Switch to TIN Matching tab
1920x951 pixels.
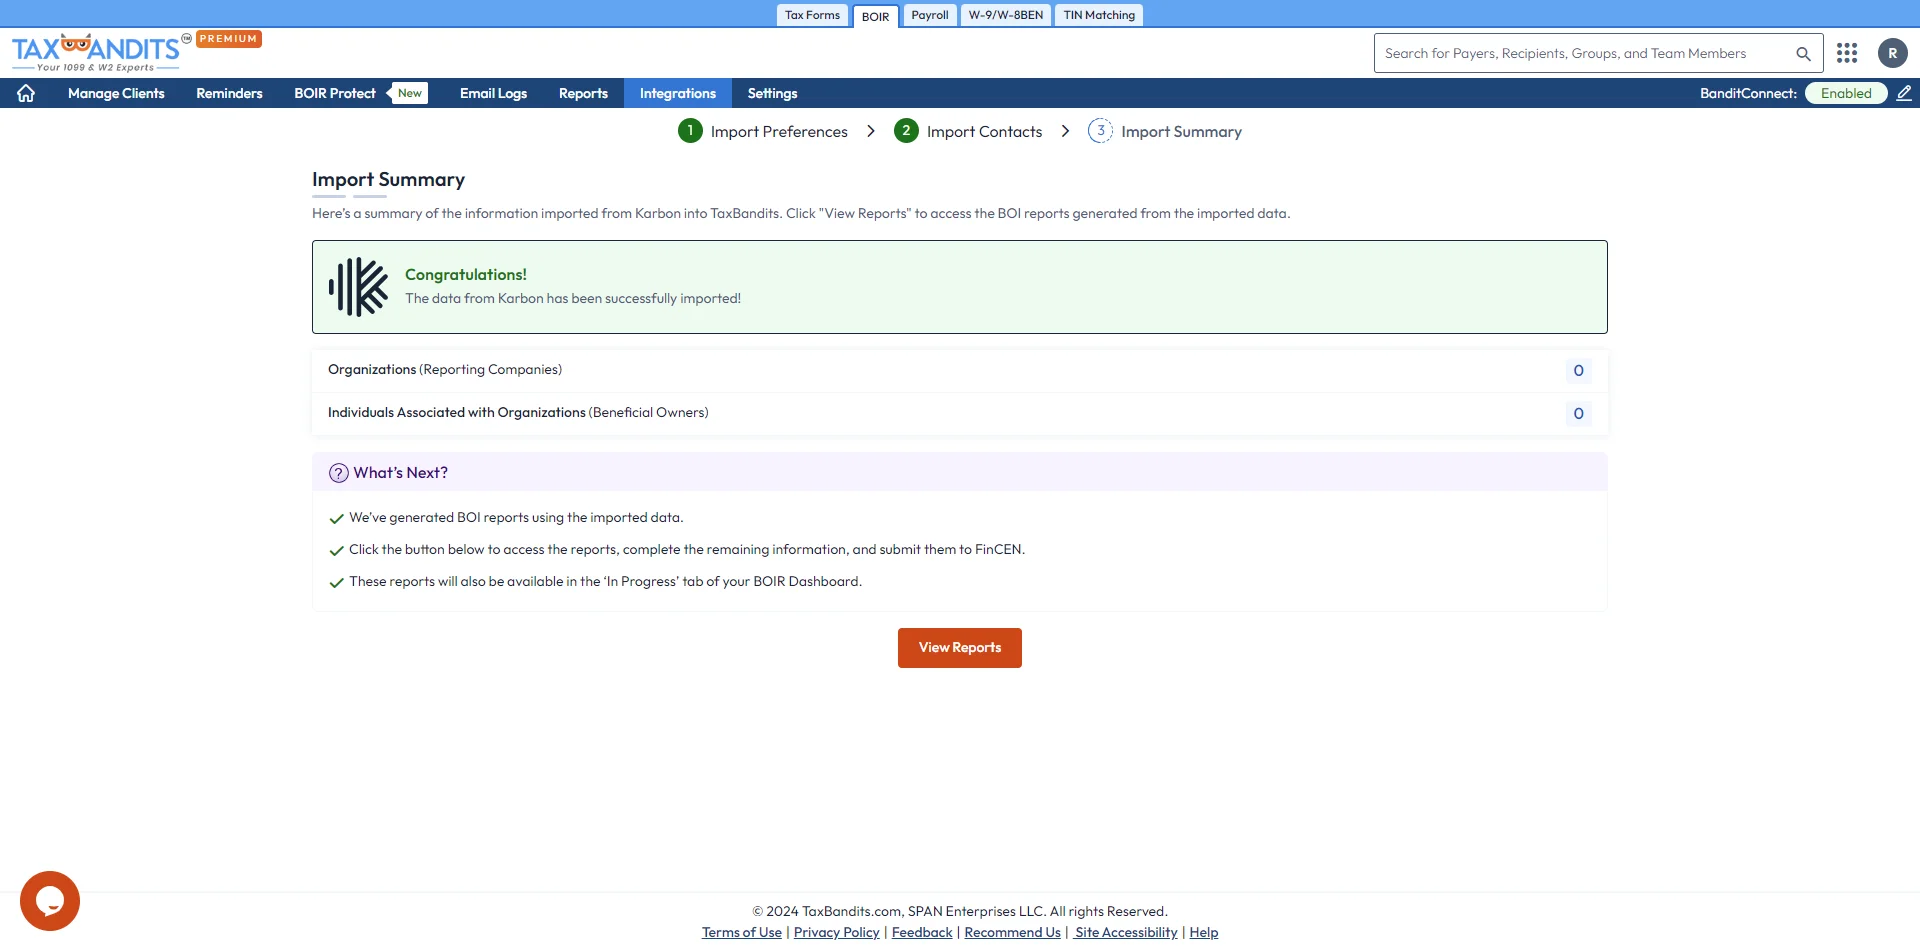click(x=1099, y=15)
